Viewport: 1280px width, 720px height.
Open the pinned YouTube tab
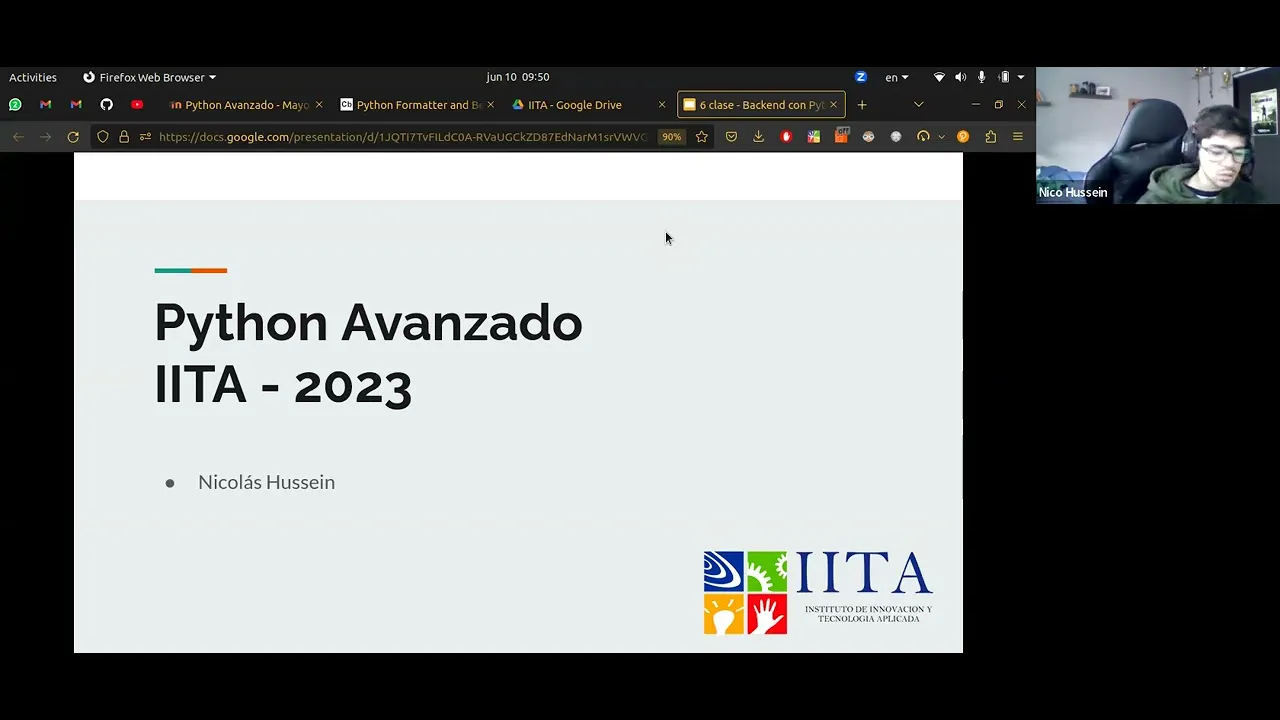coord(137,104)
